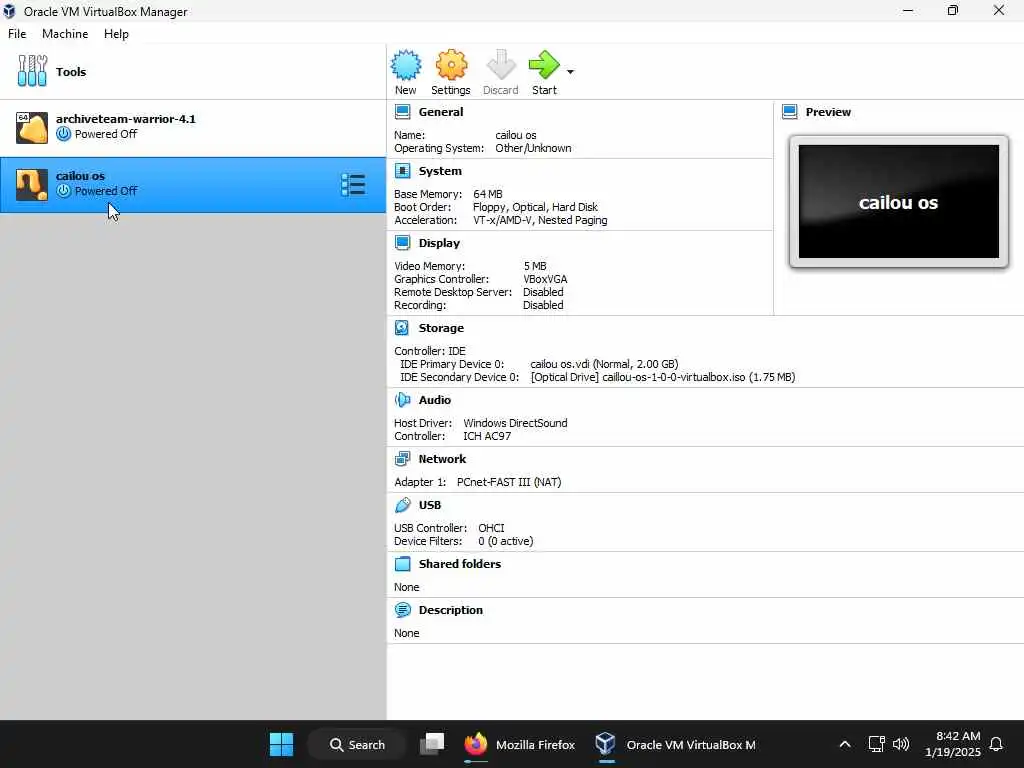Open cailou os machine menu list icon

(353, 185)
